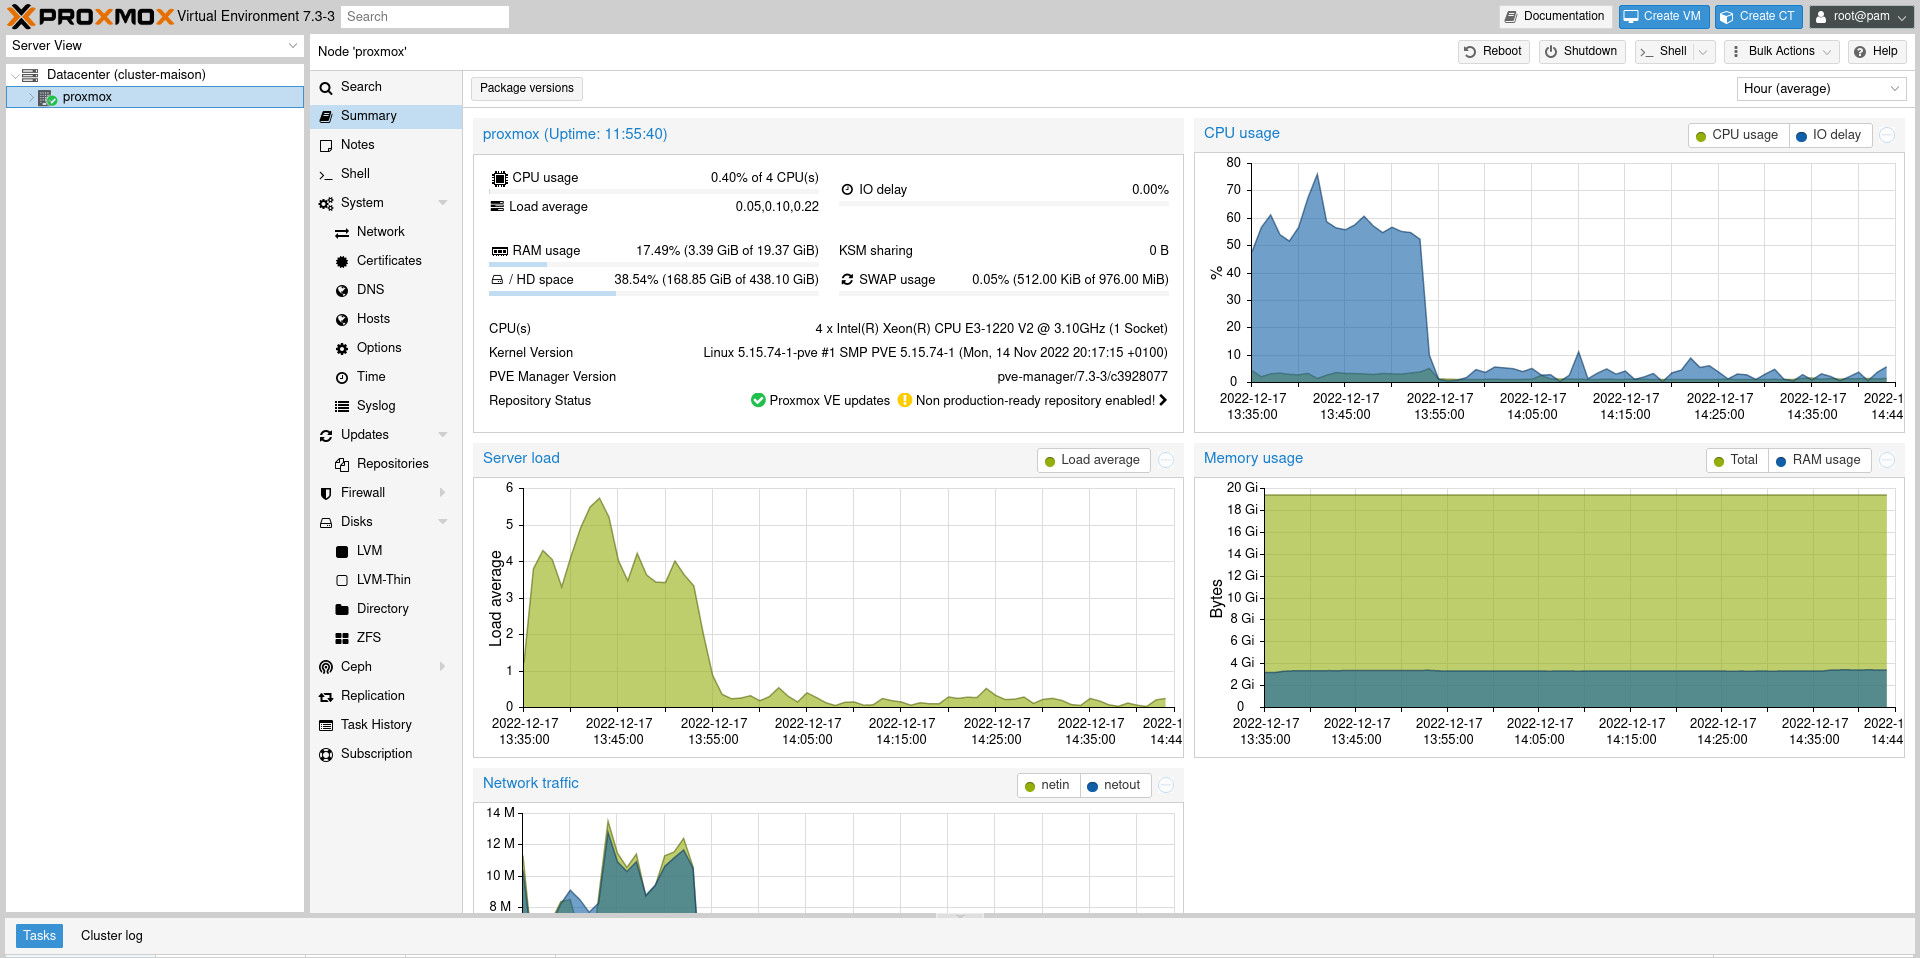Toggle Total series in Memory usage legend
The width and height of the screenshot is (1920, 958).
[x=1736, y=460]
